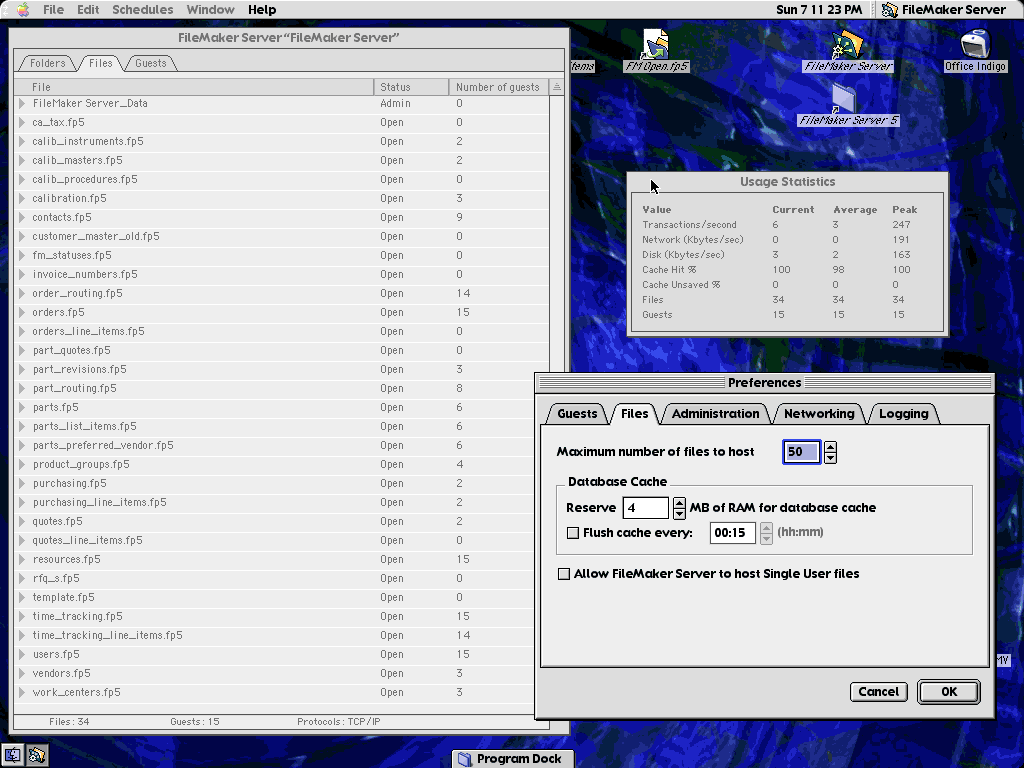Expand the work_centers.fp5 disclosure triangle
Screen dimensions: 1024x768
click(x=22, y=692)
